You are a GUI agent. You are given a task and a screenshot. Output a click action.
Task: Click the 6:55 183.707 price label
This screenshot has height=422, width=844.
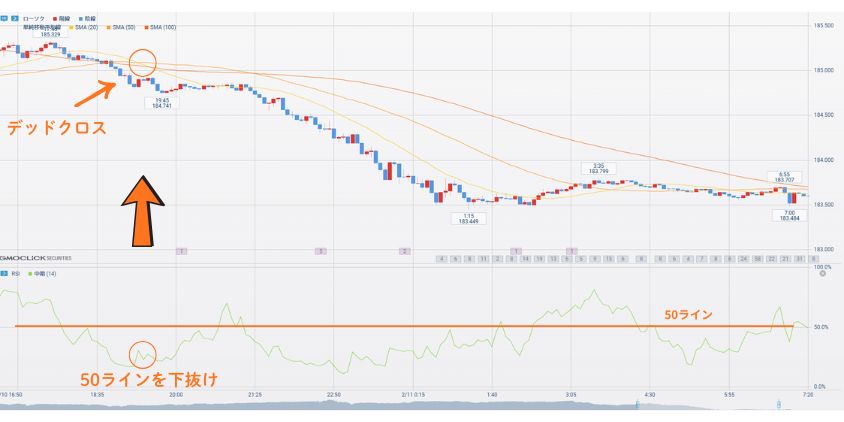pyautogui.click(x=784, y=177)
